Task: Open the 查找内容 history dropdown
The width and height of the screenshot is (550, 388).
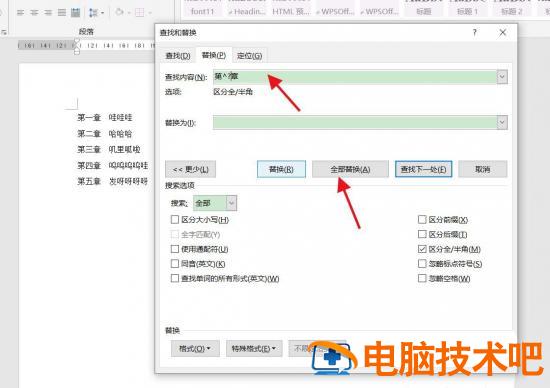Action: 502,76
